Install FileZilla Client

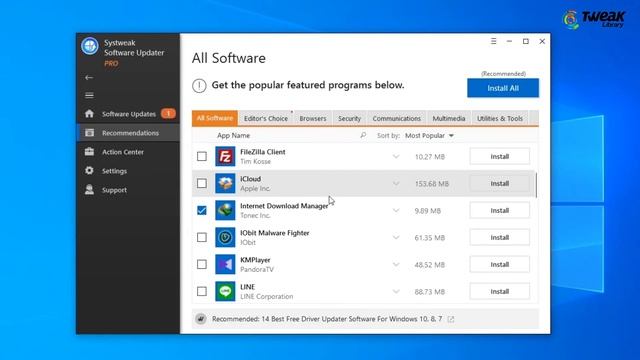[500, 156]
